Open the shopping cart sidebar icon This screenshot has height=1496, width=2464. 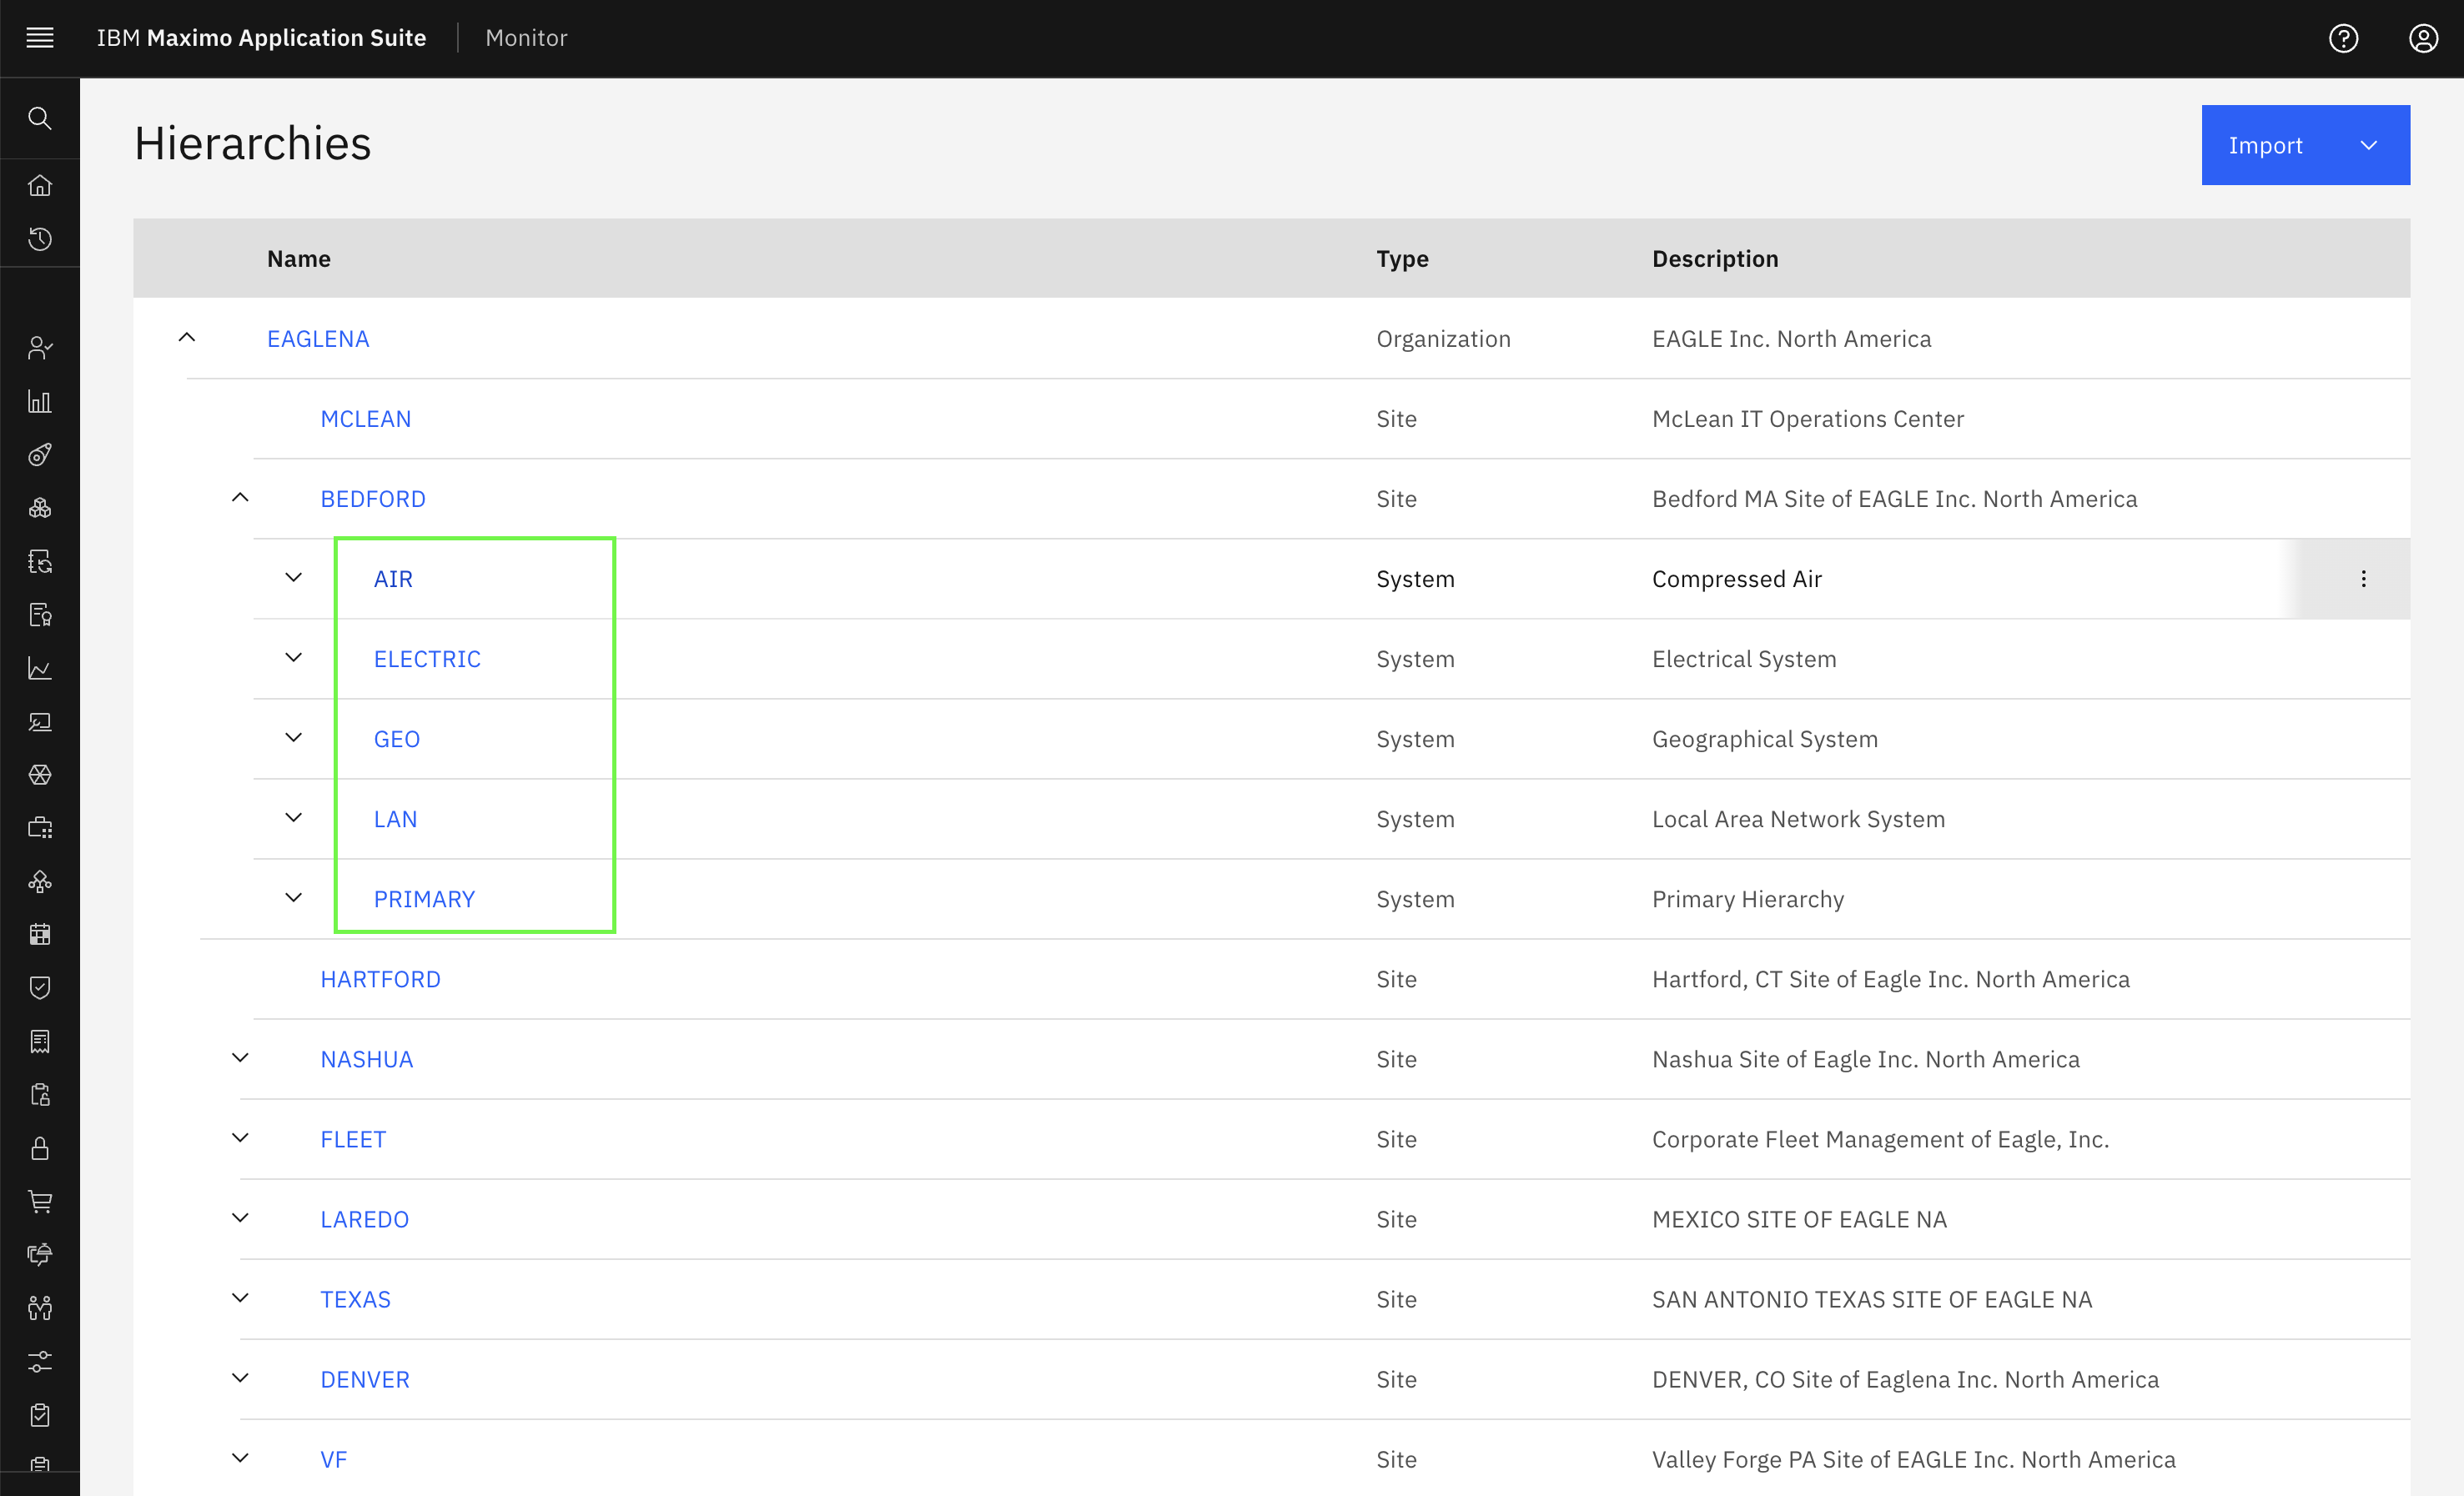point(40,1201)
